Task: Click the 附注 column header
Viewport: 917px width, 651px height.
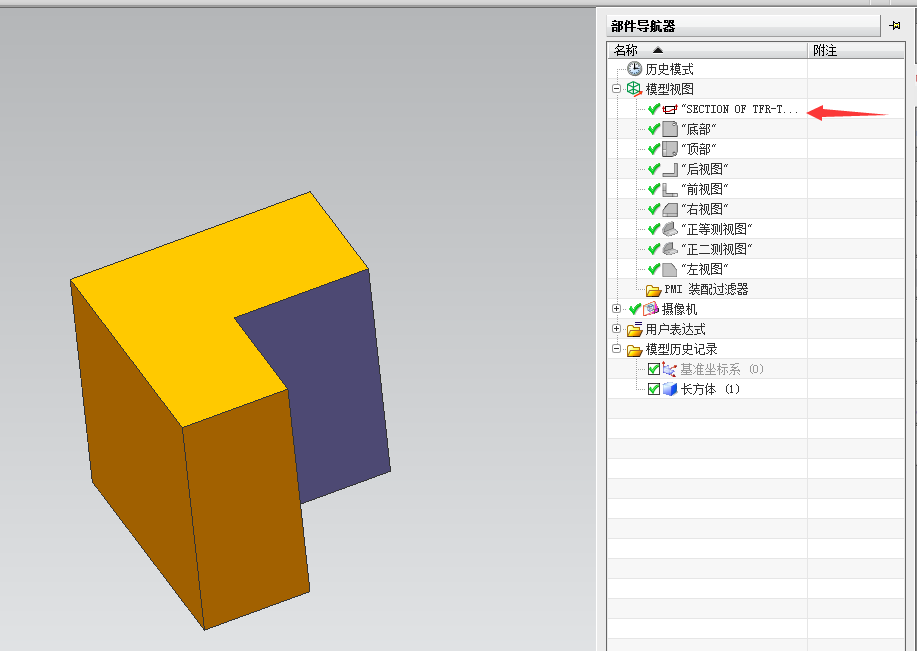Action: coord(856,50)
